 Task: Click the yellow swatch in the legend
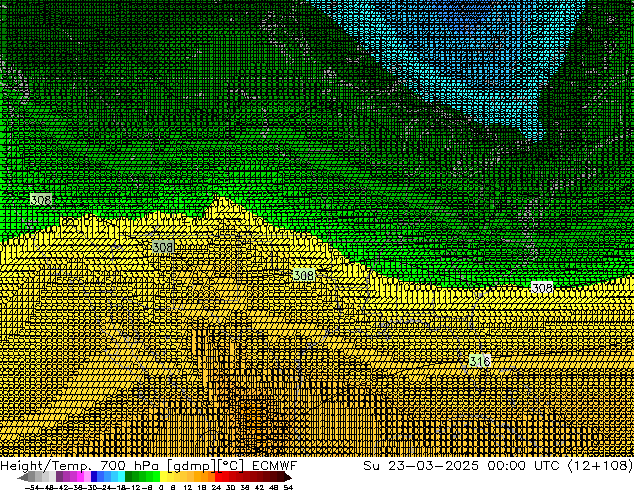pyautogui.click(x=163, y=477)
